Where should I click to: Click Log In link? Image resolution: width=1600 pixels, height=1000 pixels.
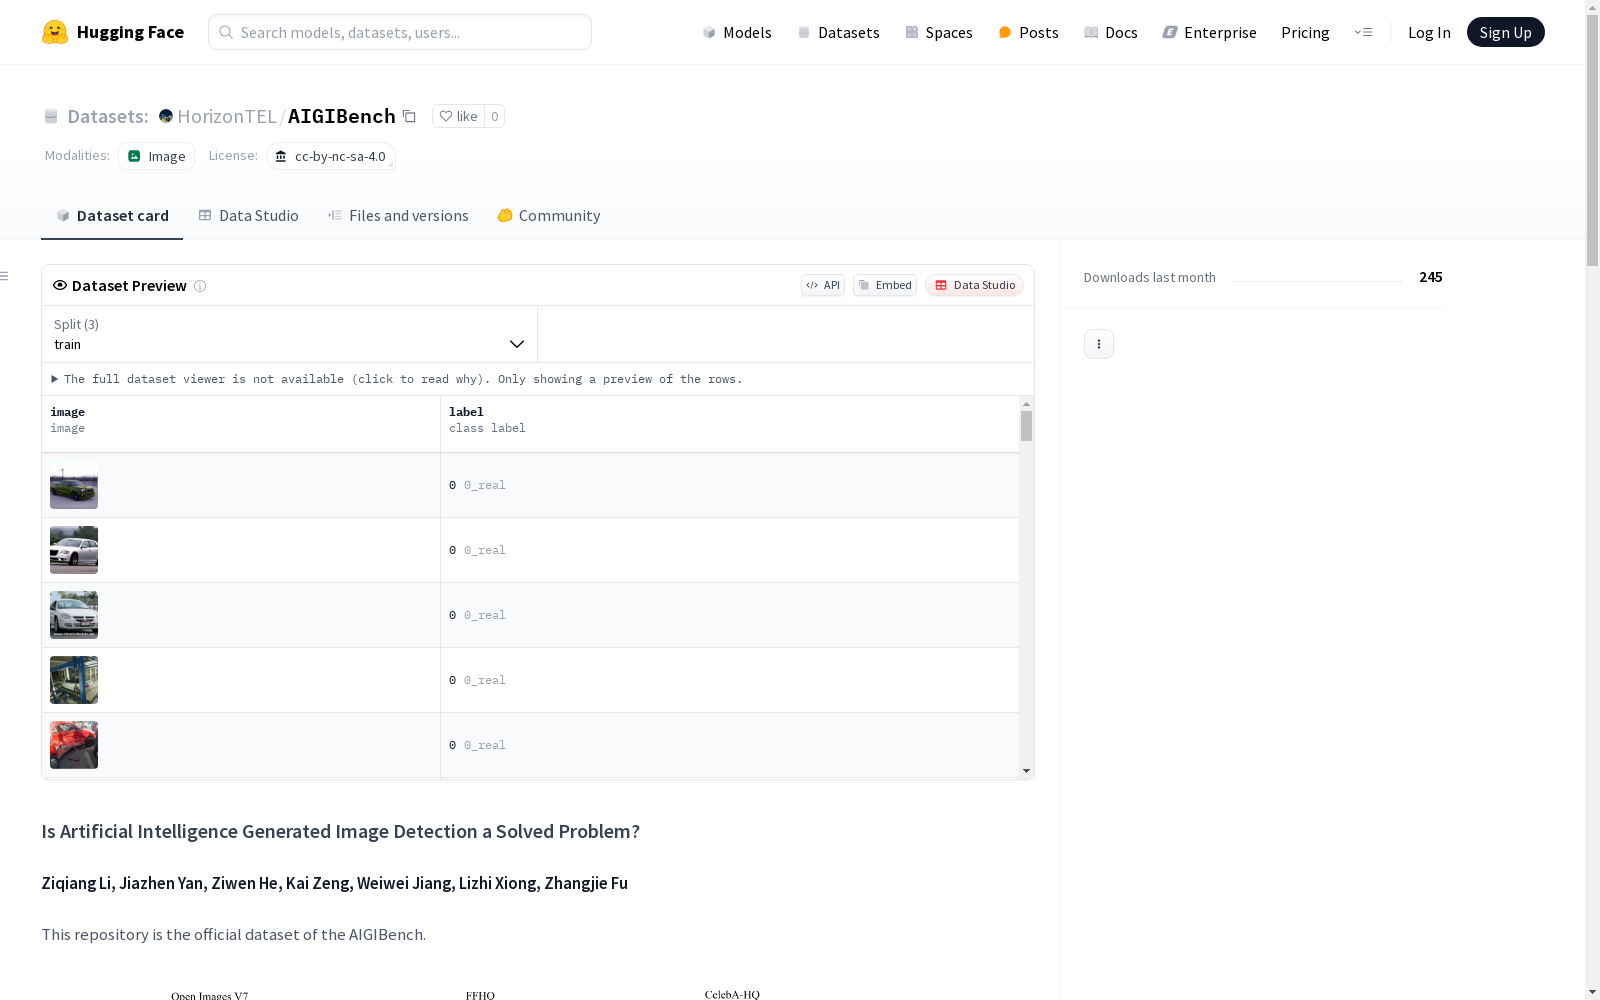pos(1429,32)
